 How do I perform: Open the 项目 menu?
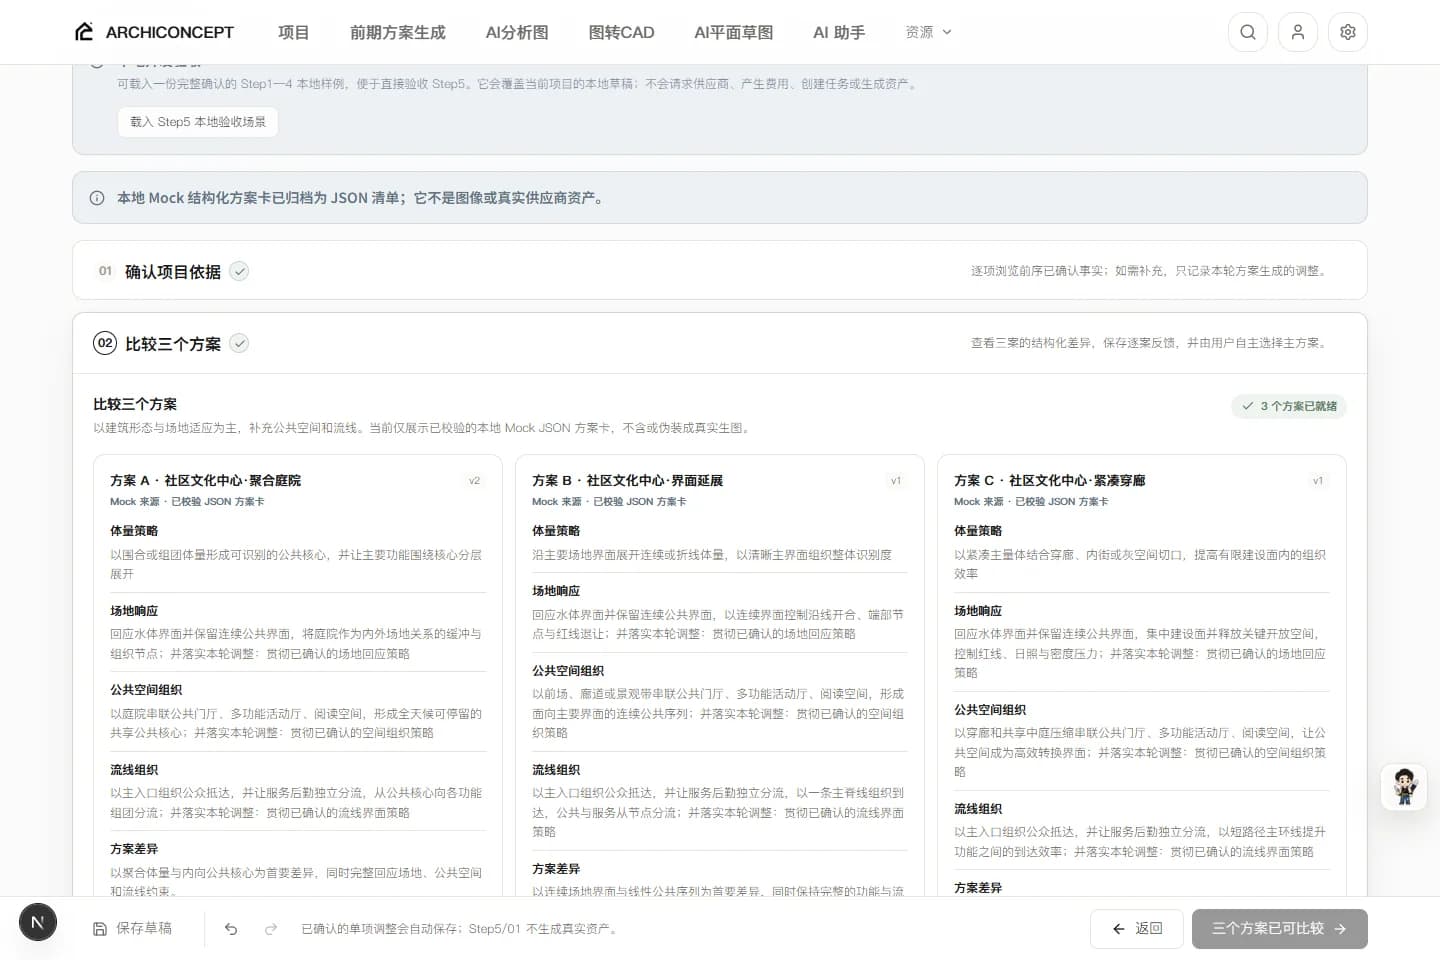[294, 32]
